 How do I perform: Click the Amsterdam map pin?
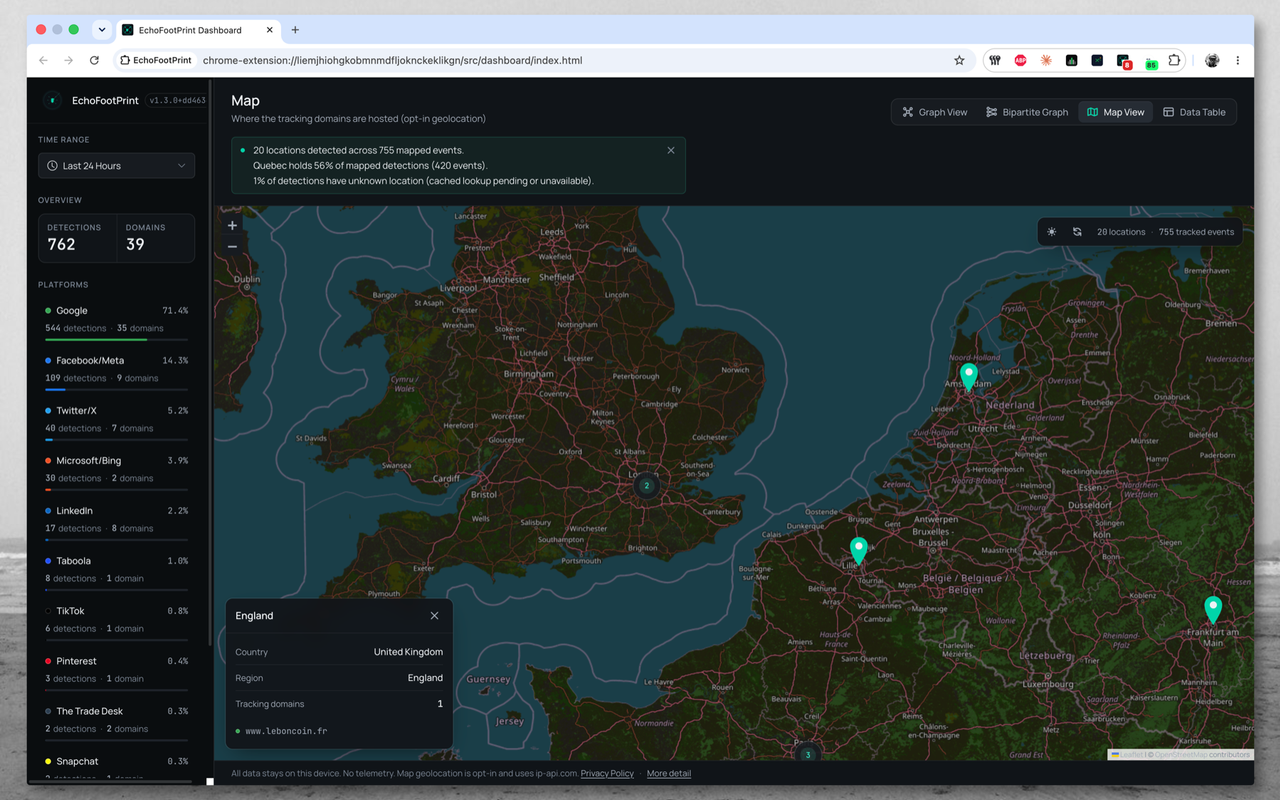point(968,377)
